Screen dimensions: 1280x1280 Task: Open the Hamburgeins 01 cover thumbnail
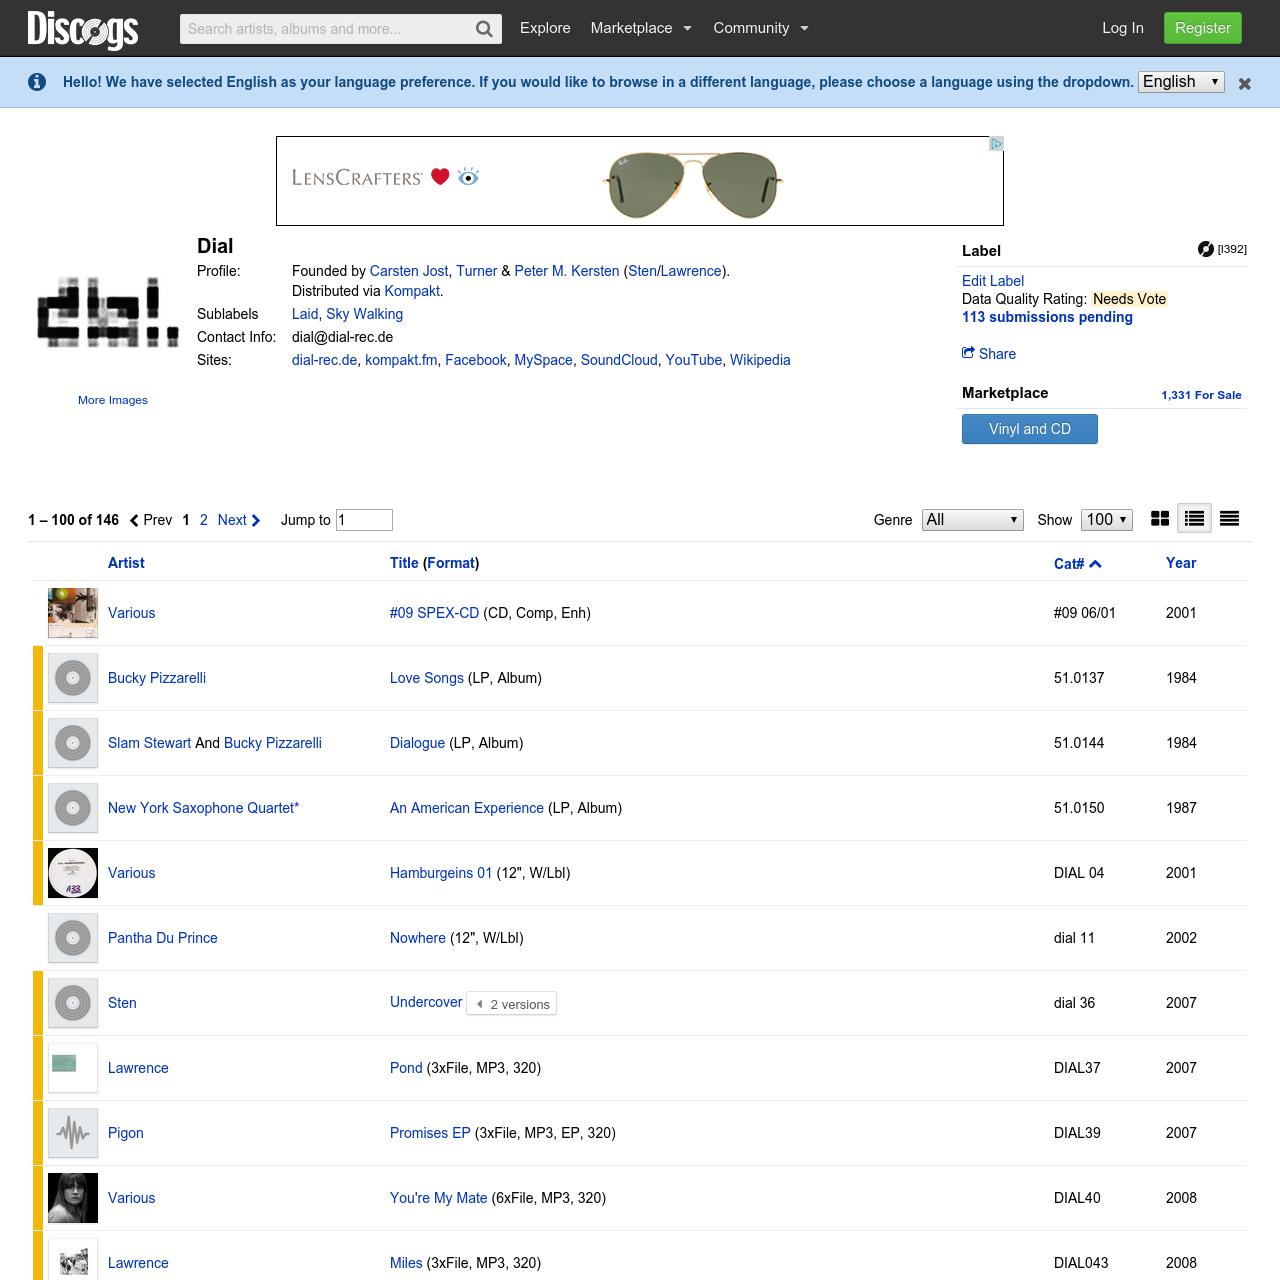pyautogui.click(x=73, y=873)
